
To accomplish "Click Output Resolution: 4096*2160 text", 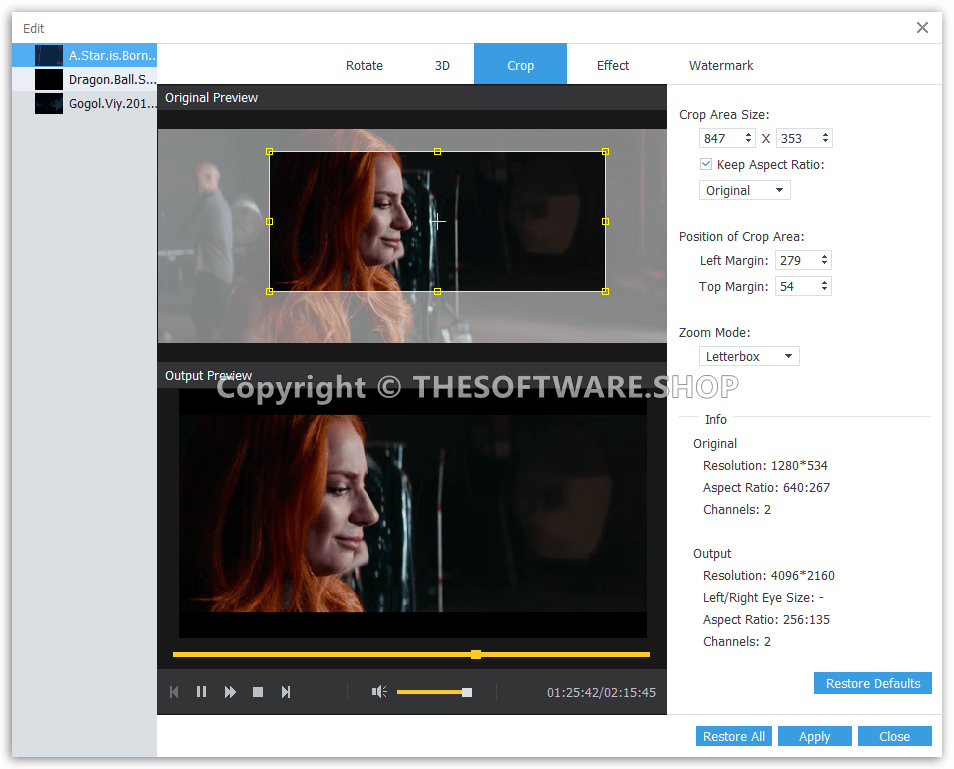I will tap(768, 576).
